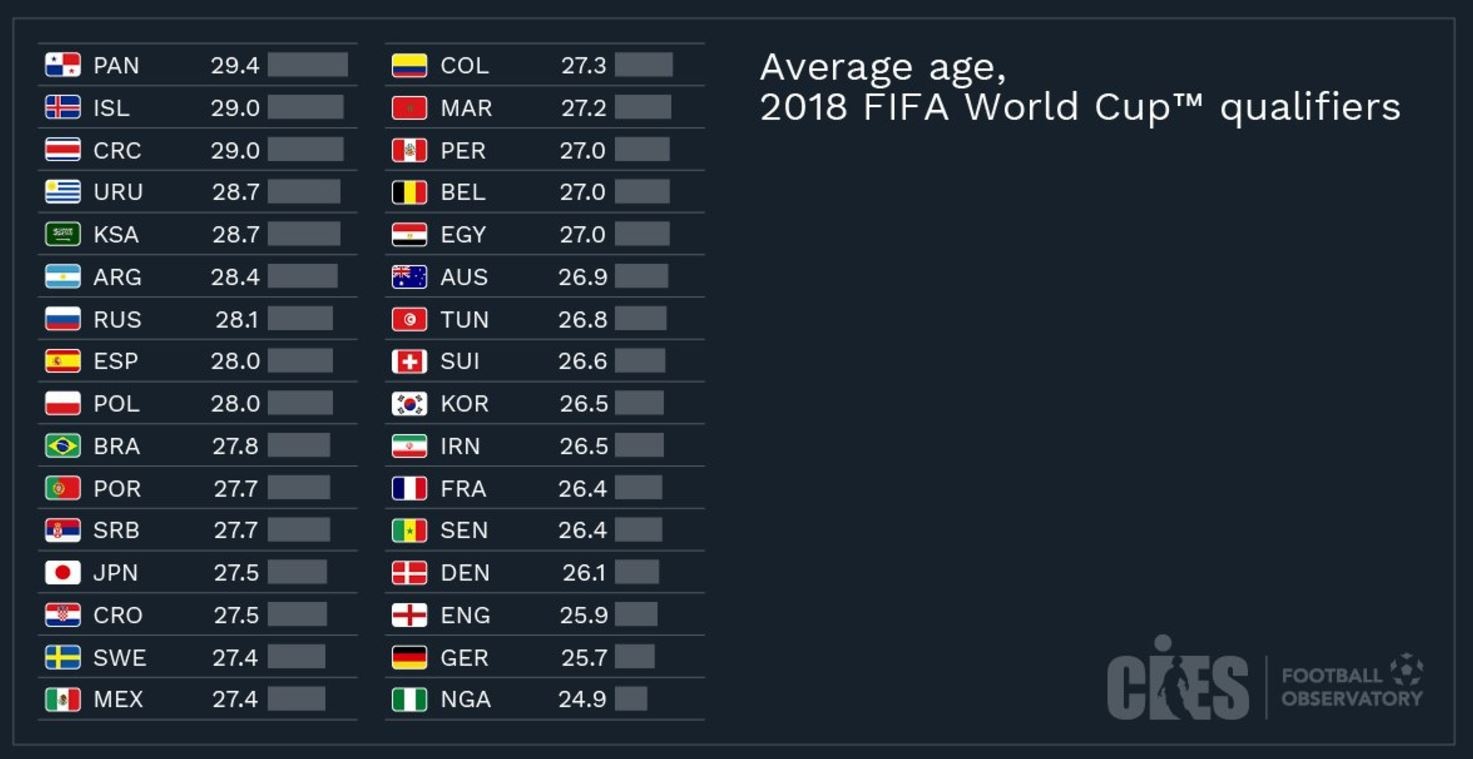Click the Australia flag icon
The height and width of the screenshot is (759, 1473).
click(x=409, y=277)
